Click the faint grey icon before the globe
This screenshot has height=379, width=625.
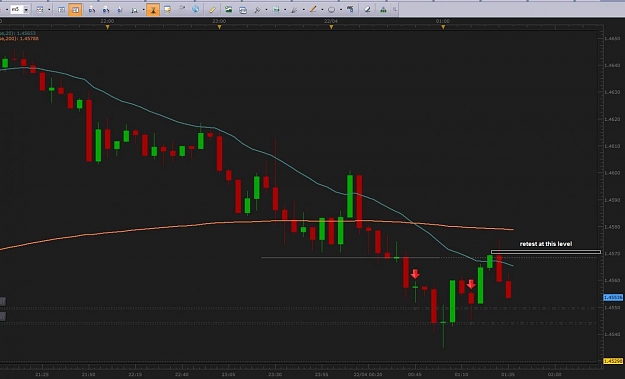(x=182, y=9)
